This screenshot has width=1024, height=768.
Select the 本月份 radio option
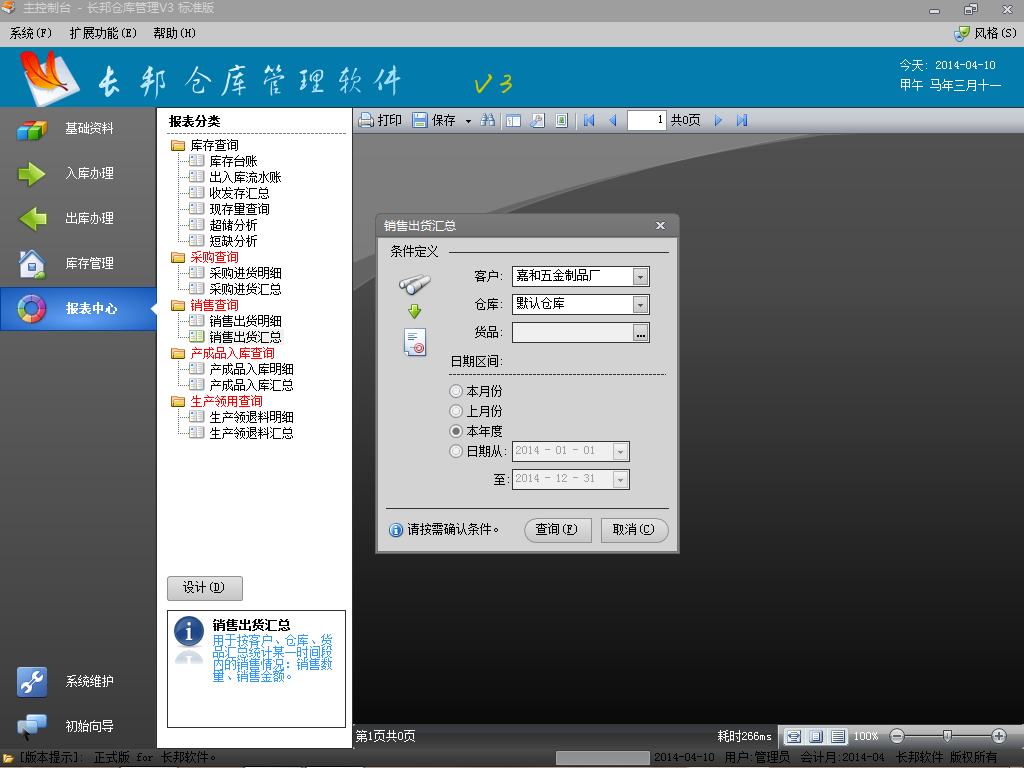click(456, 391)
